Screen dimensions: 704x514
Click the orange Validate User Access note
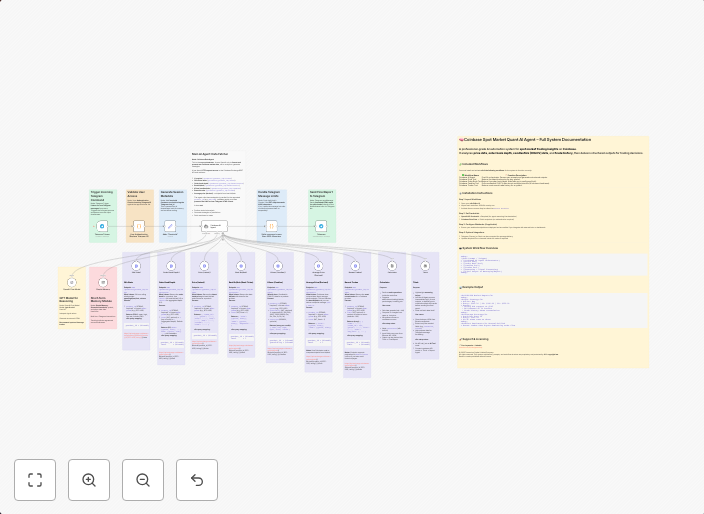139,196
